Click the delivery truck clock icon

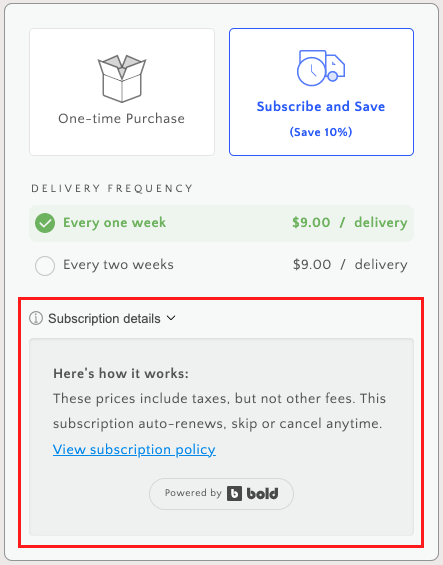(x=321, y=68)
